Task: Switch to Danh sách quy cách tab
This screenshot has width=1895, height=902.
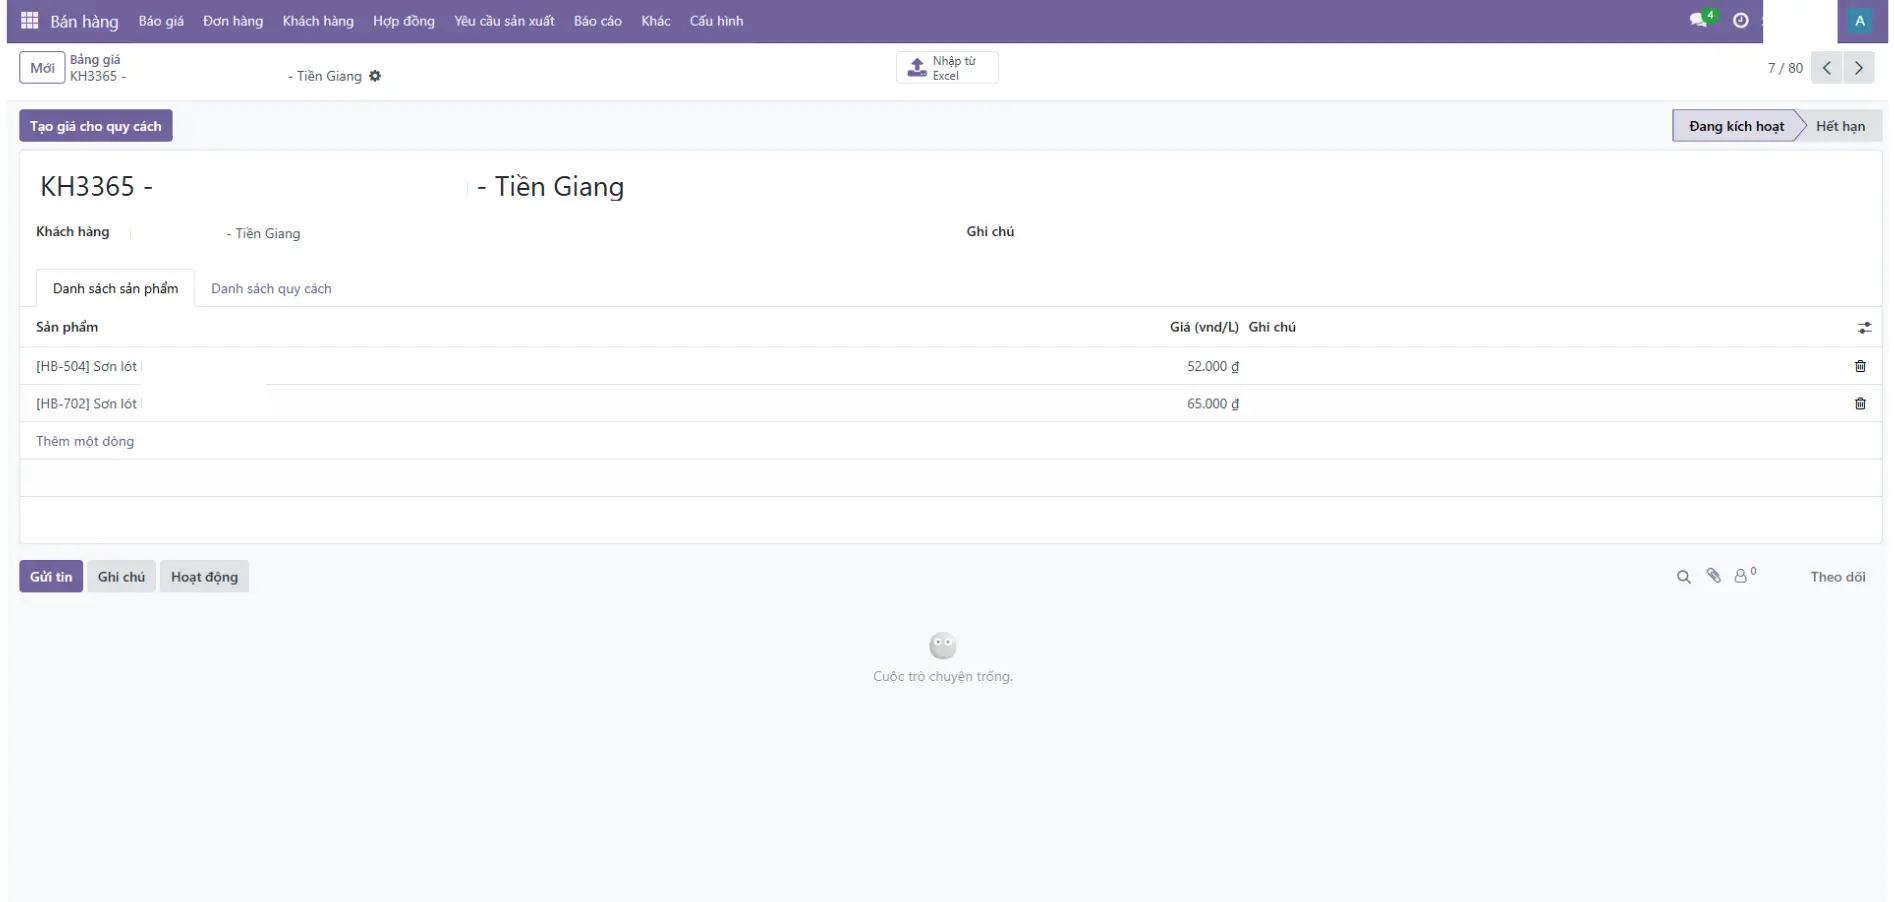Action: click(x=271, y=289)
